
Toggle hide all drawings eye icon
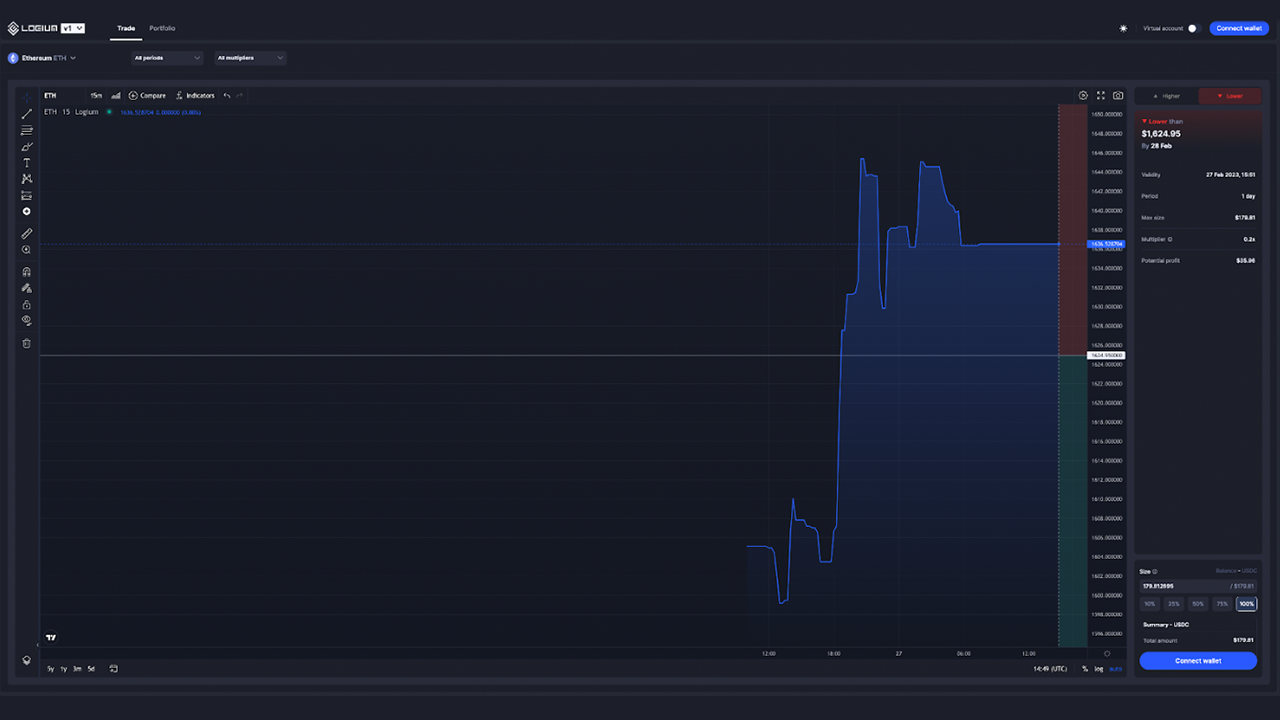pyautogui.click(x=27, y=321)
